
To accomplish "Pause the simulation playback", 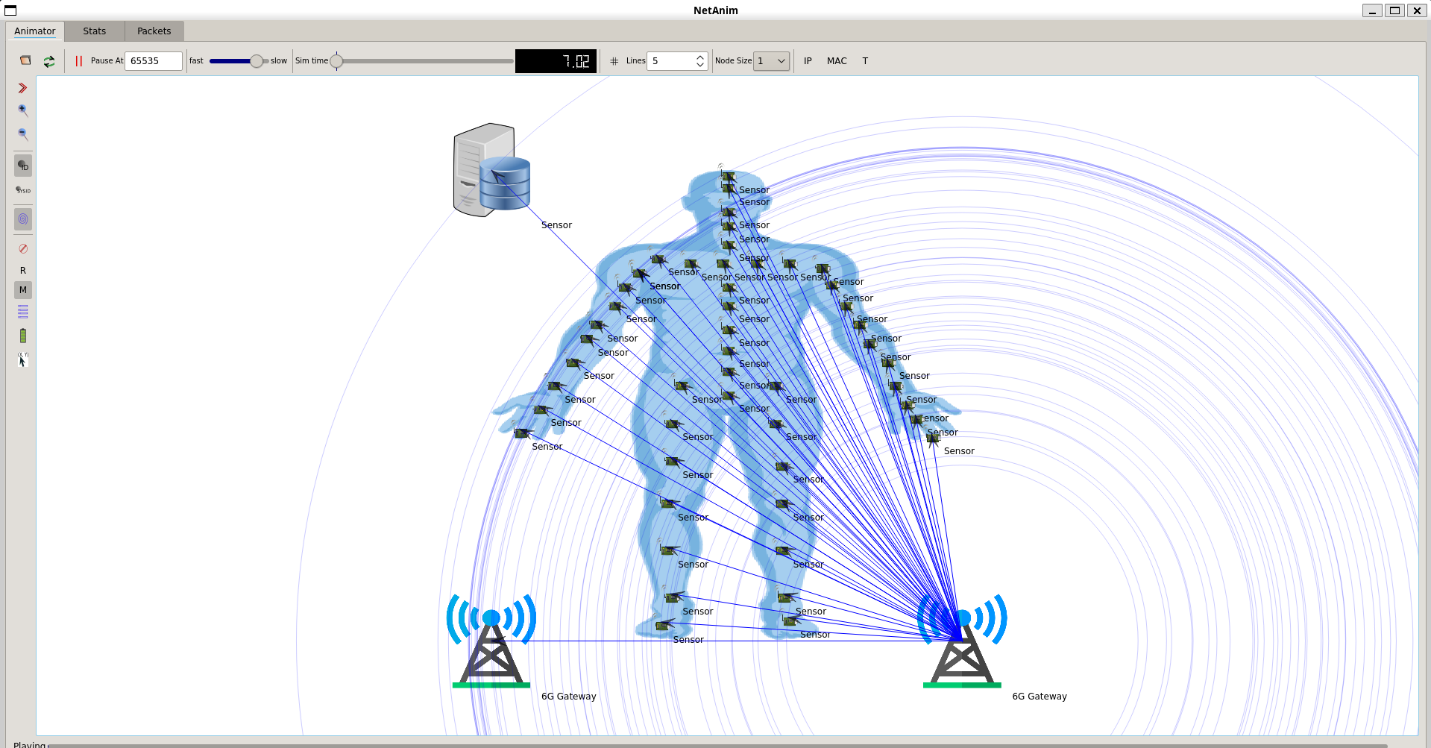I will 78,61.
